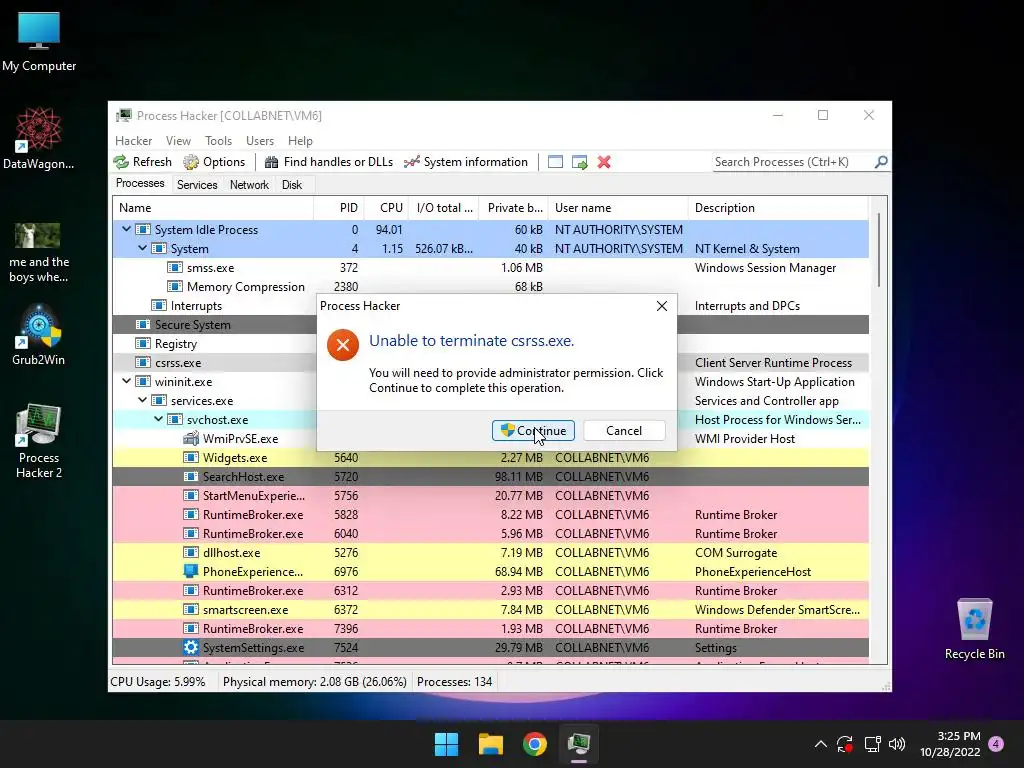Click Find handles or DLLs icon
The height and width of the screenshot is (768, 1024).
(272, 162)
